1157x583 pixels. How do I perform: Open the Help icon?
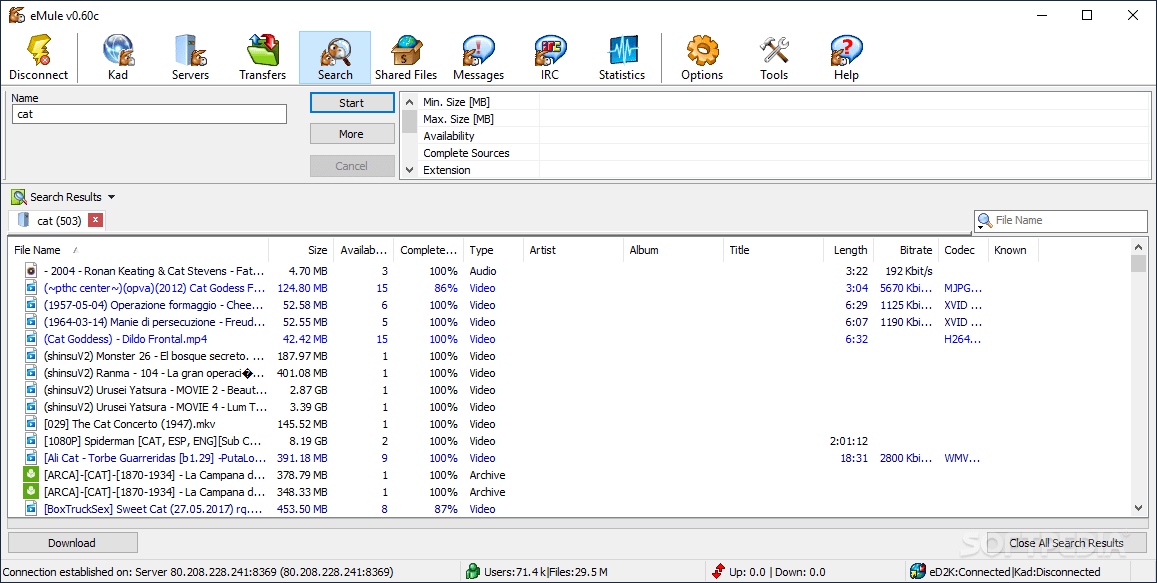click(846, 58)
